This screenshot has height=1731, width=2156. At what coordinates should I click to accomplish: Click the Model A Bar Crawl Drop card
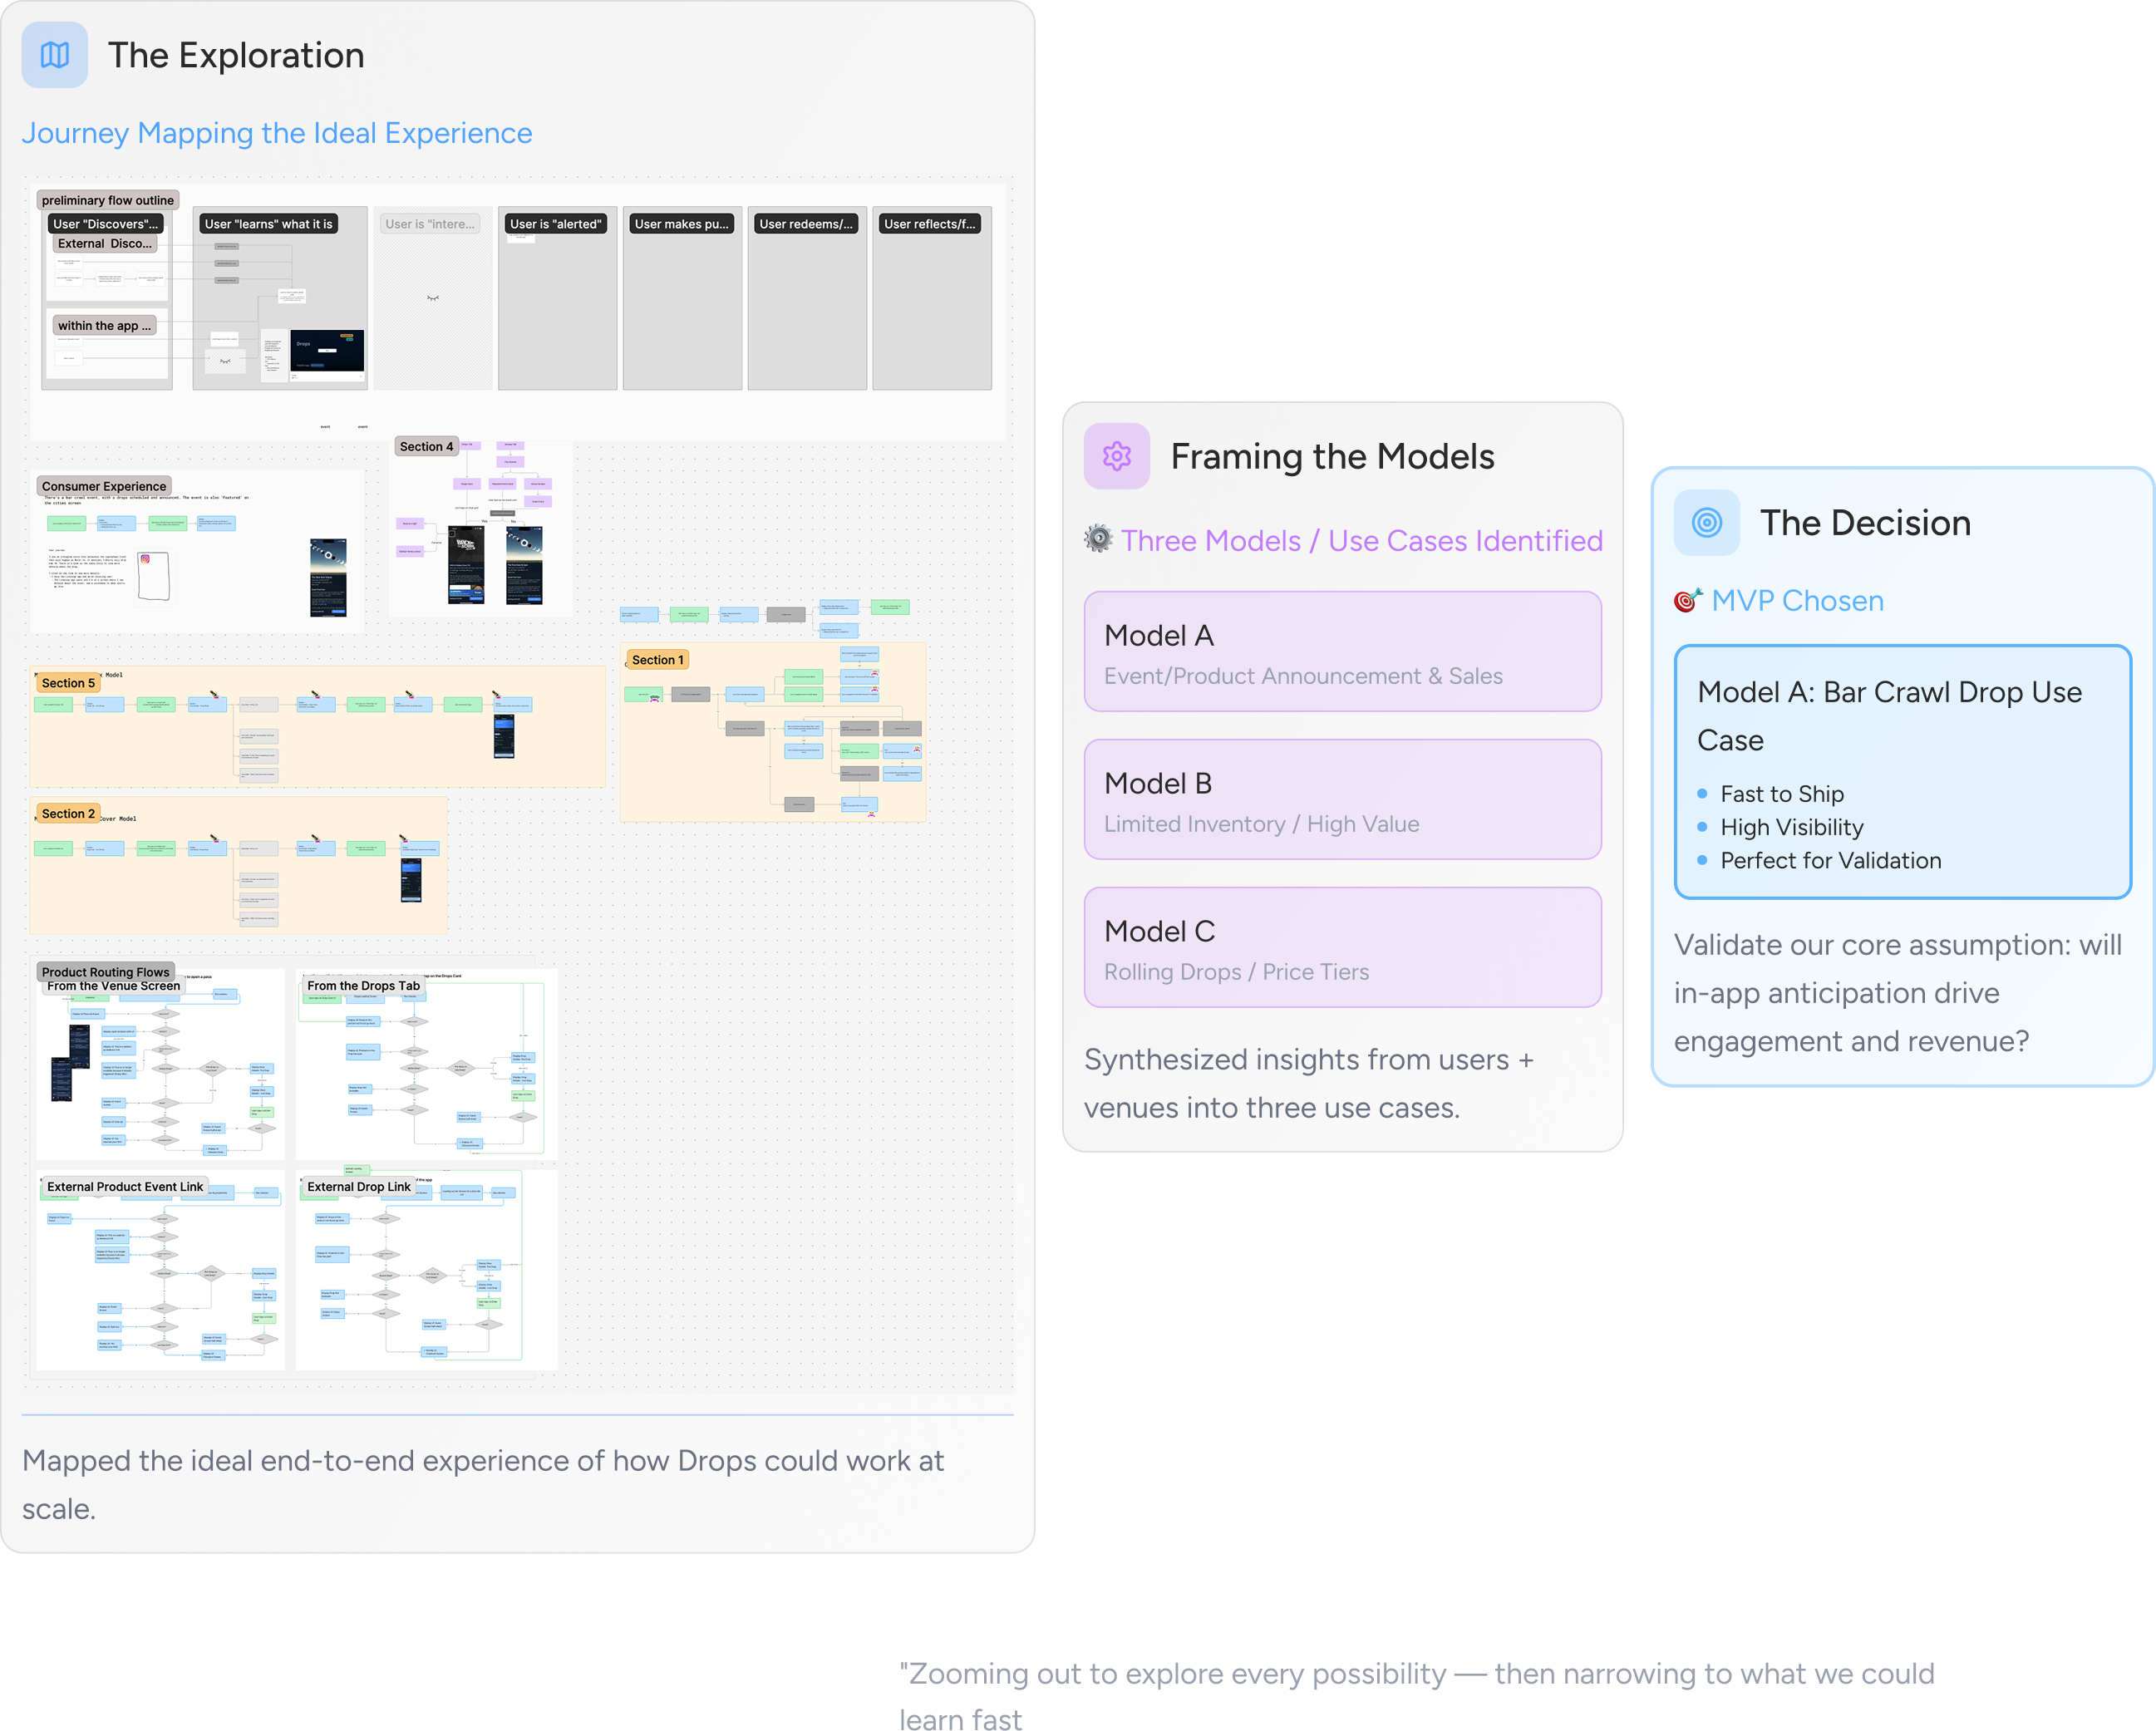coord(1902,772)
